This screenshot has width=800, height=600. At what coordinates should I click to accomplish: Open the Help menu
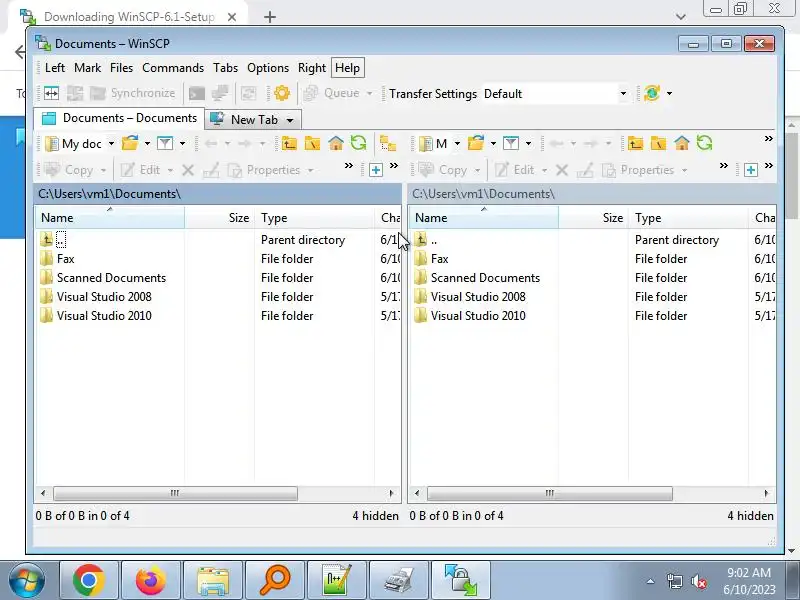coord(347,68)
